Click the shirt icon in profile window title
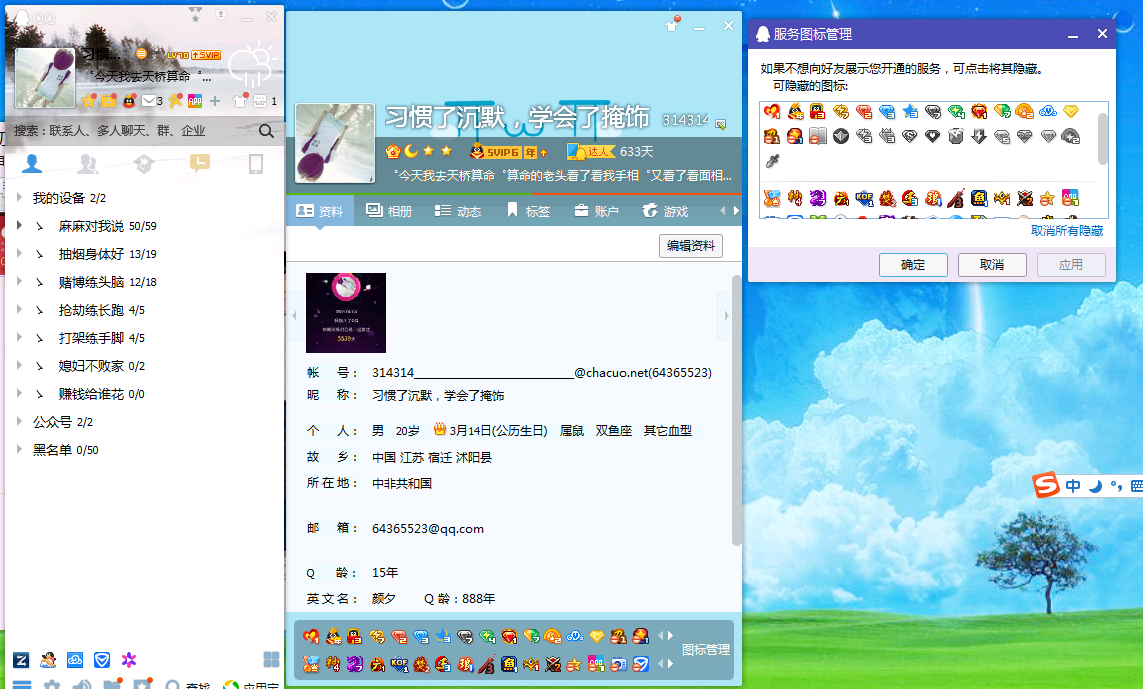Screen dimensions: 1143x689 tap(672, 26)
